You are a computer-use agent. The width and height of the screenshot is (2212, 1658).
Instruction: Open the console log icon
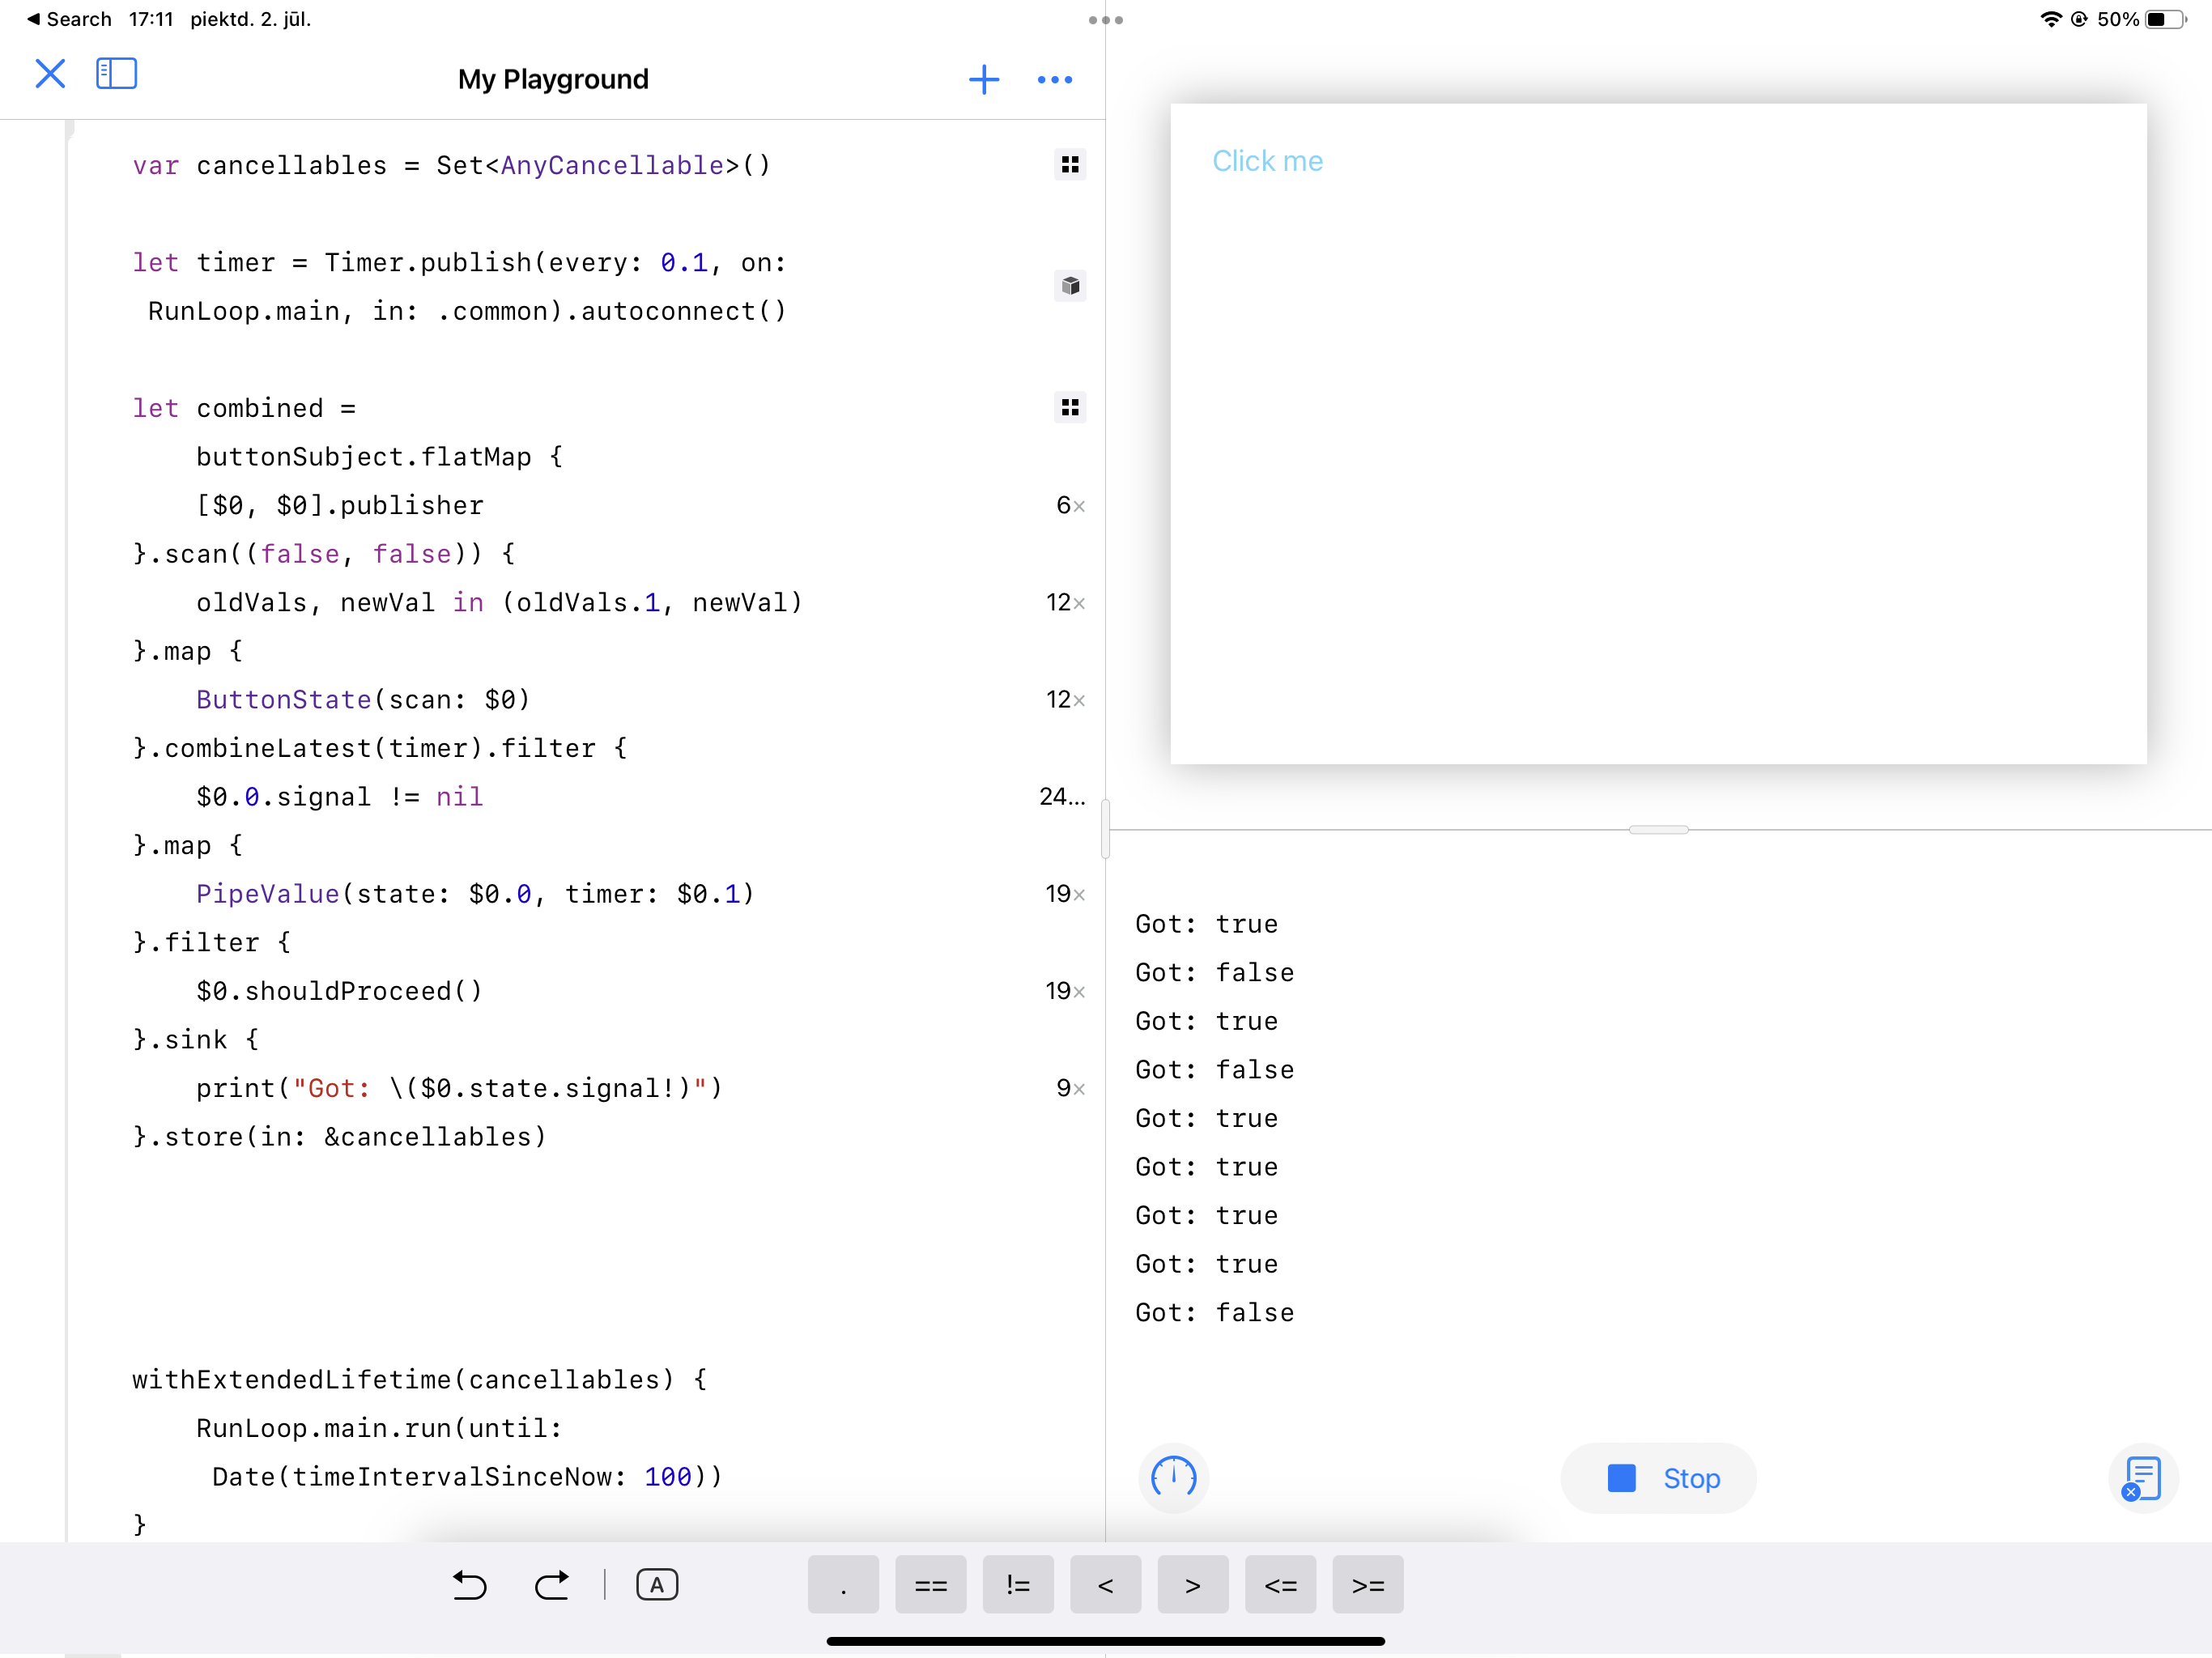2142,1478
